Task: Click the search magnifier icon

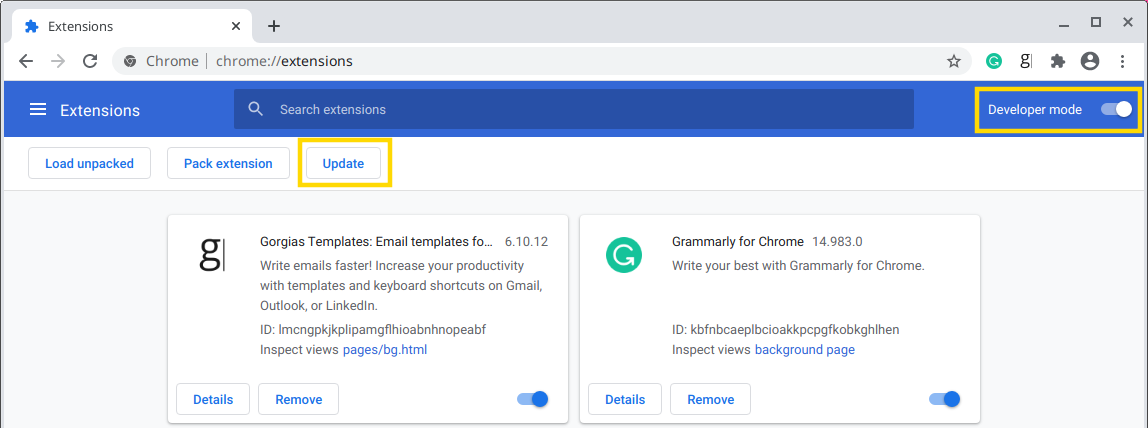Action: coord(256,109)
